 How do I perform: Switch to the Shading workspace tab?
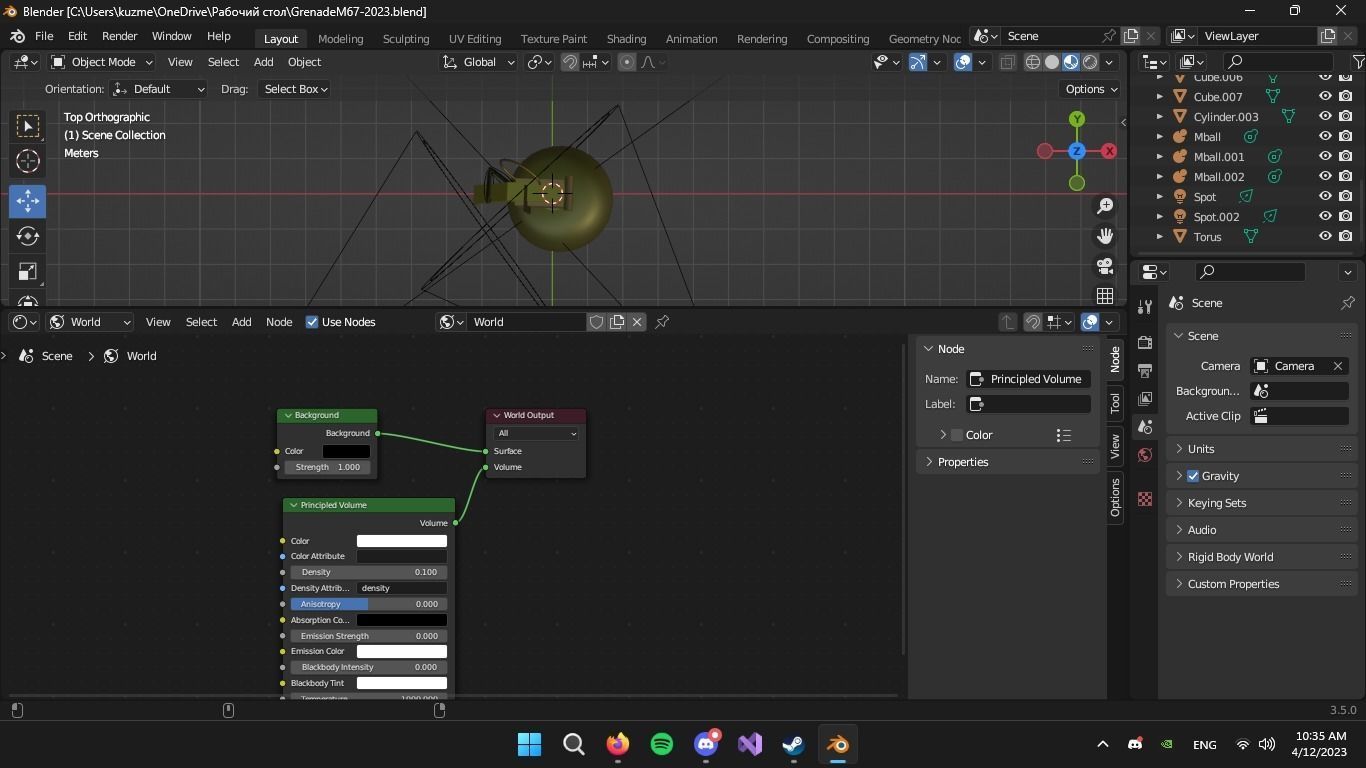pyautogui.click(x=626, y=38)
